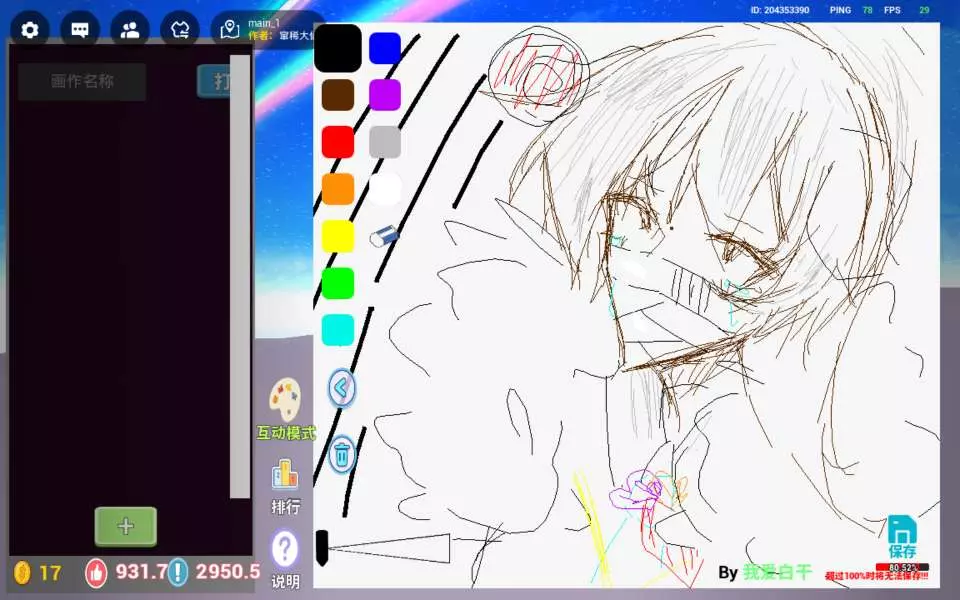
Task: Adjust the brush size wedge slider
Action: click(x=384, y=548)
